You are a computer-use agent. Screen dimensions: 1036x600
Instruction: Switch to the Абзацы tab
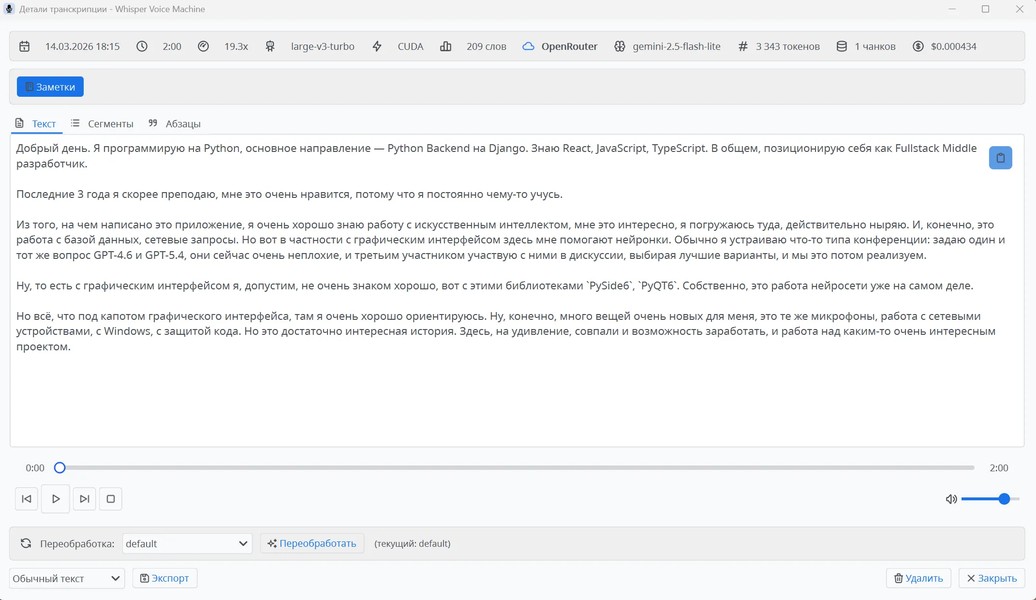tap(175, 124)
